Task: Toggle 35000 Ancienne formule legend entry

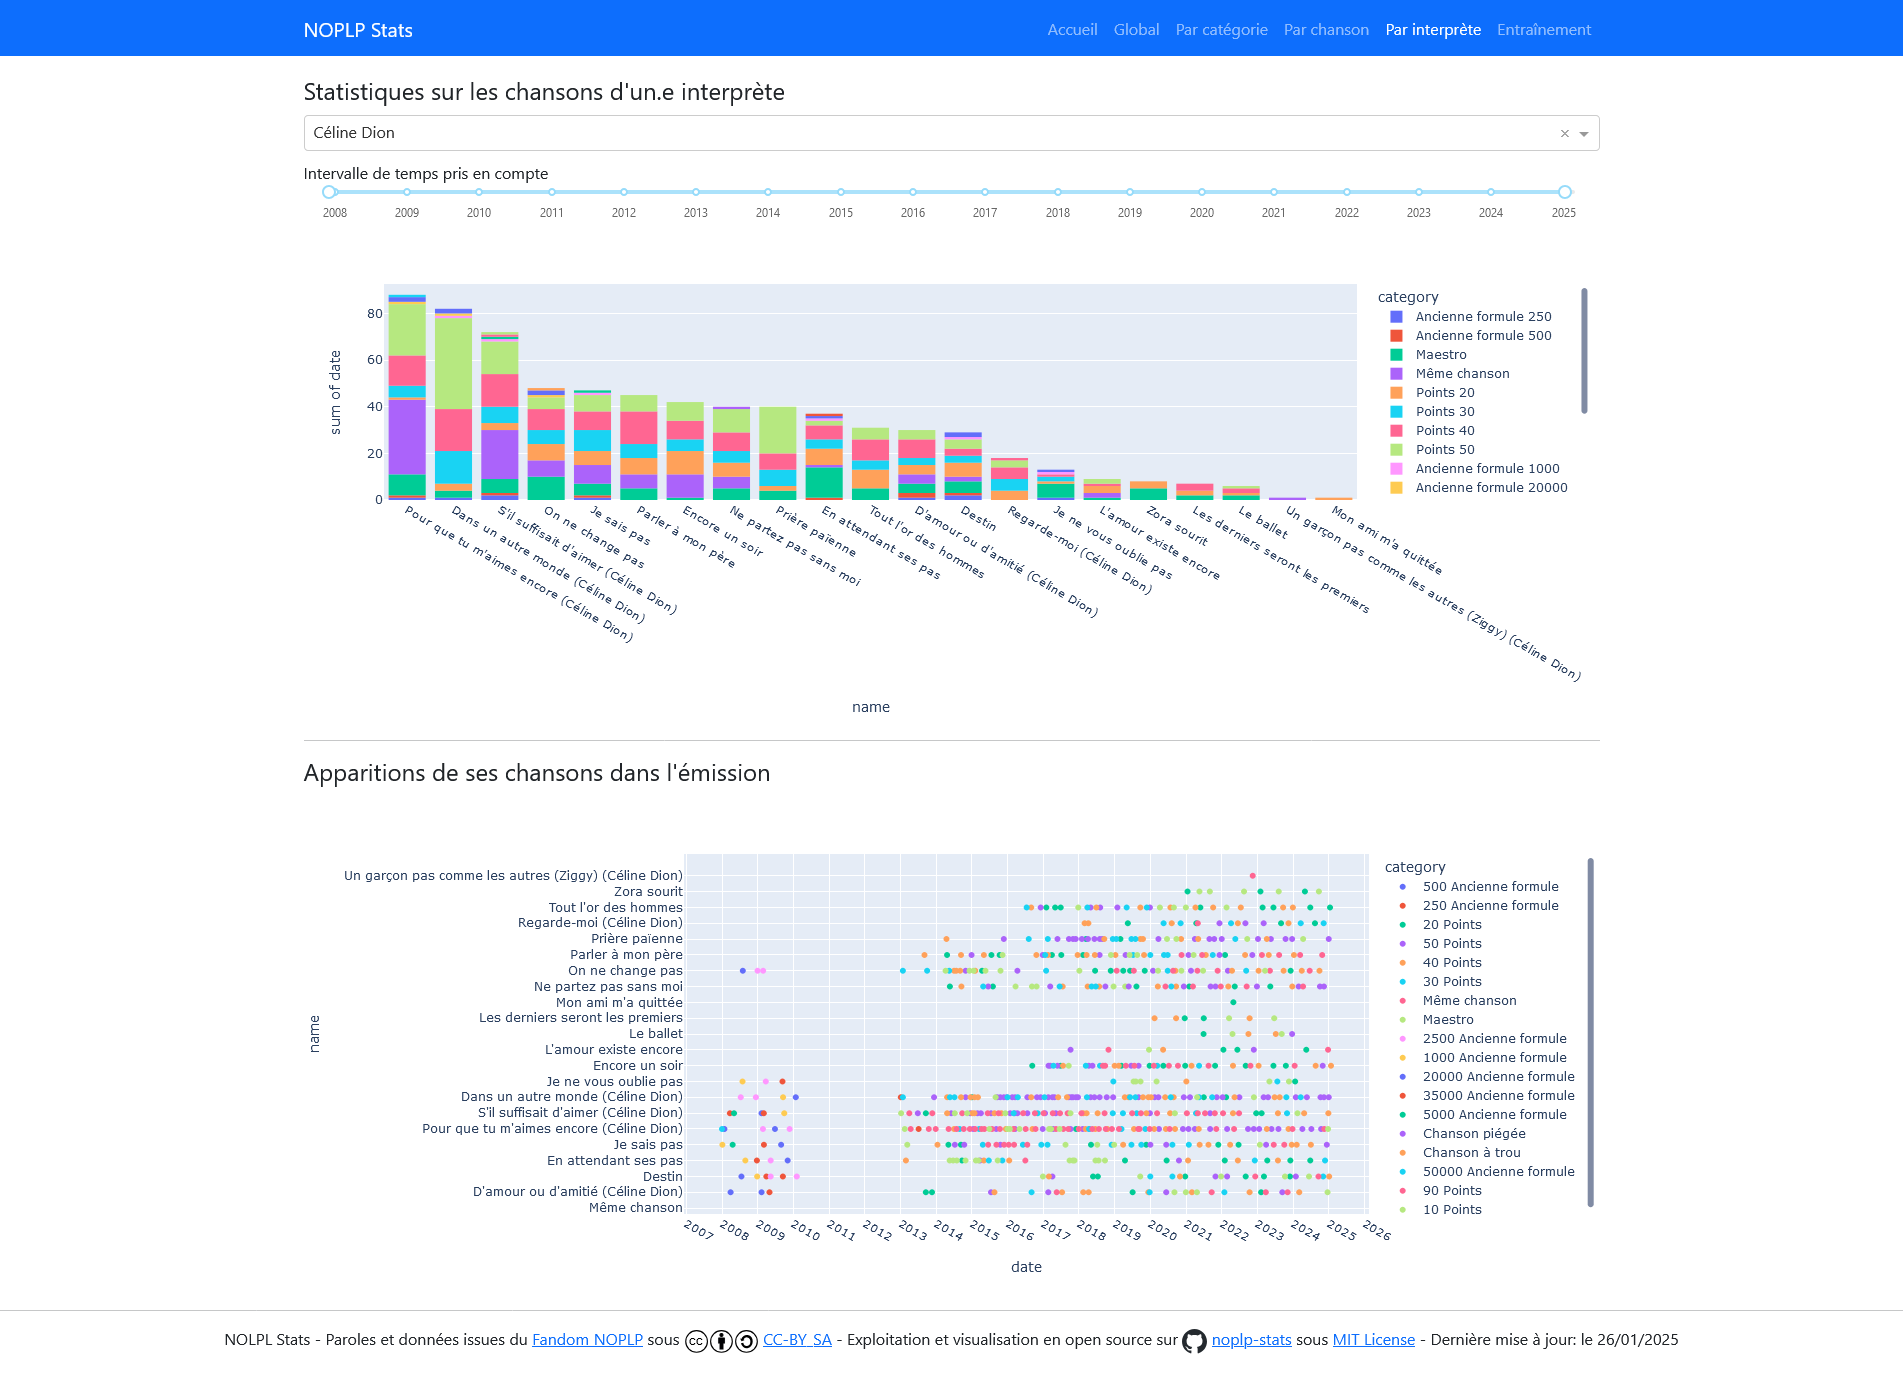Action: click(1486, 1096)
